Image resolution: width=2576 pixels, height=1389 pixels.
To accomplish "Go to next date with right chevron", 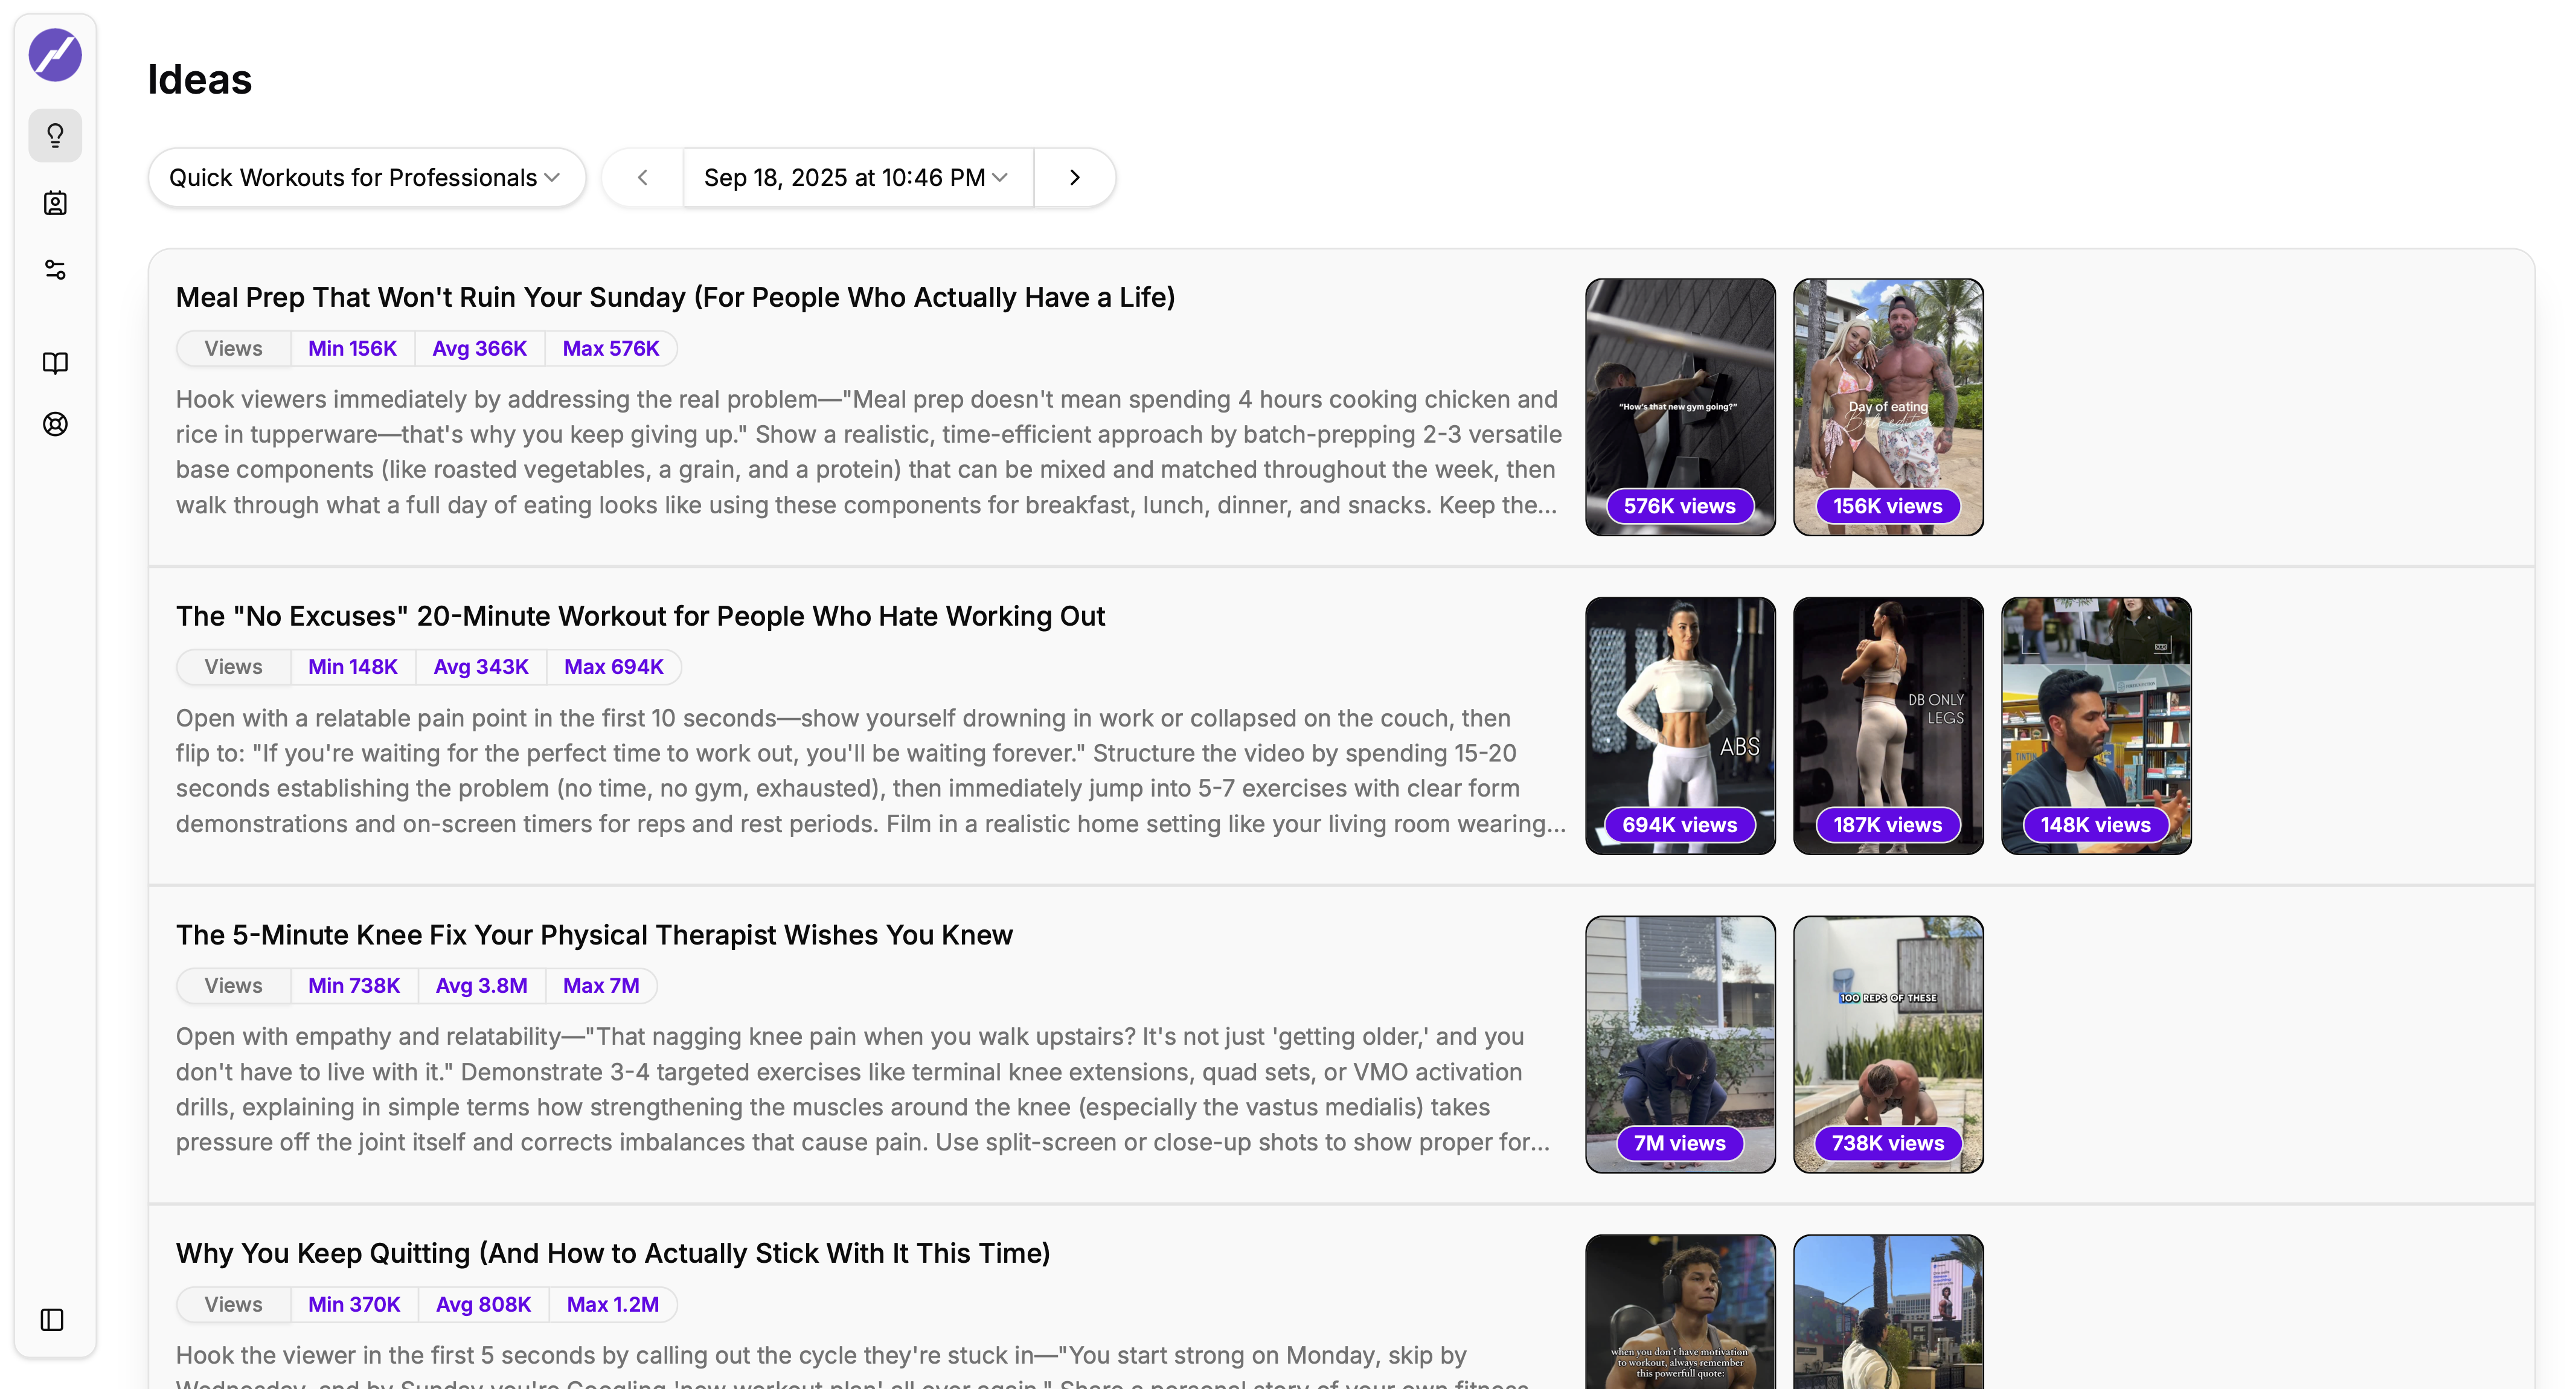I will pyautogui.click(x=1075, y=178).
